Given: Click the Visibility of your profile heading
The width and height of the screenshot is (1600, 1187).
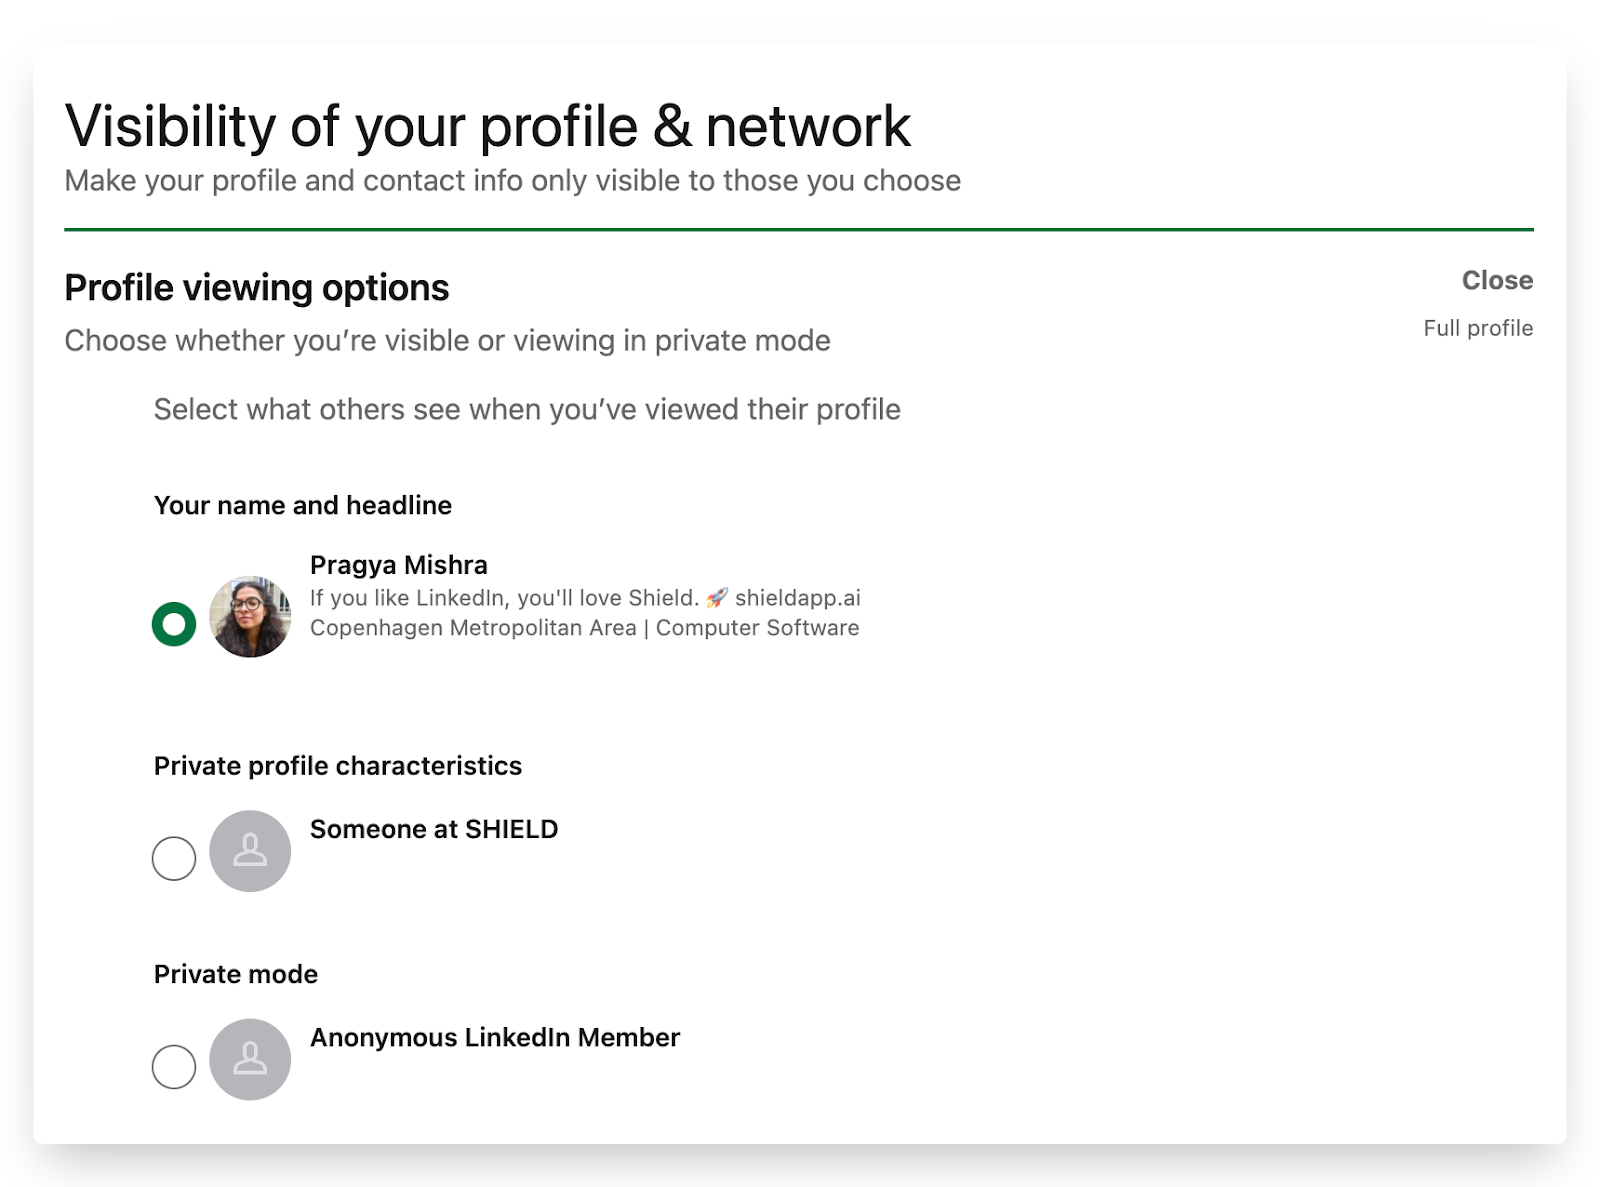Looking at the screenshot, I should (x=488, y=124).
